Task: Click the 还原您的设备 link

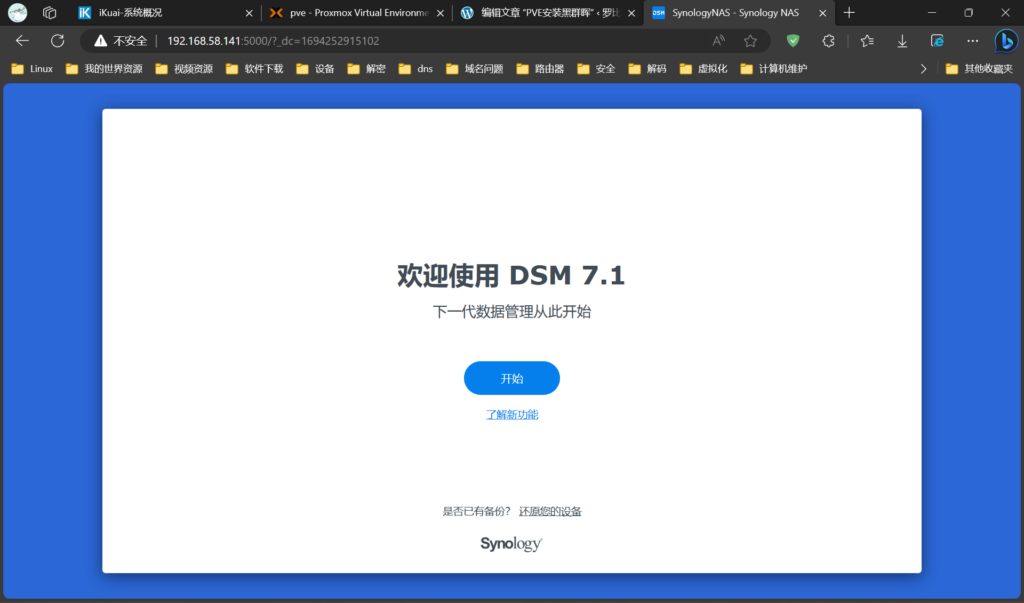Action: pos(550,511)
